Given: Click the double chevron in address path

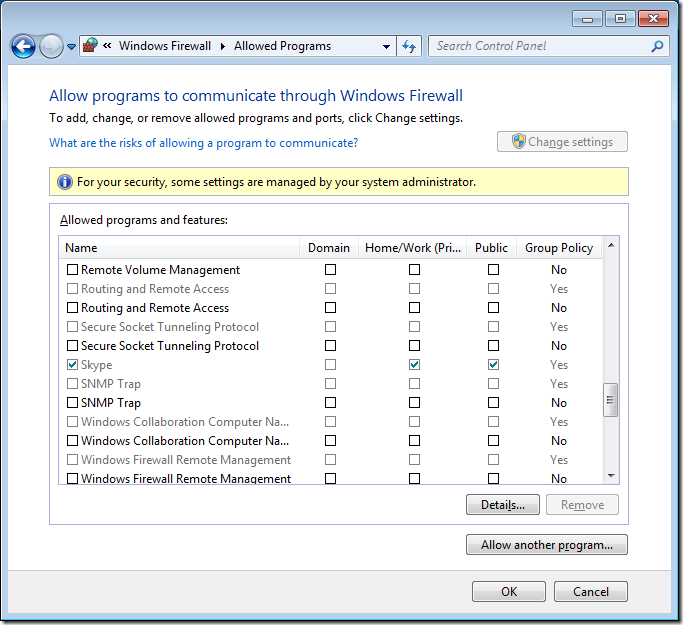Looking at the screenshot, I should [x=107, y=46].
